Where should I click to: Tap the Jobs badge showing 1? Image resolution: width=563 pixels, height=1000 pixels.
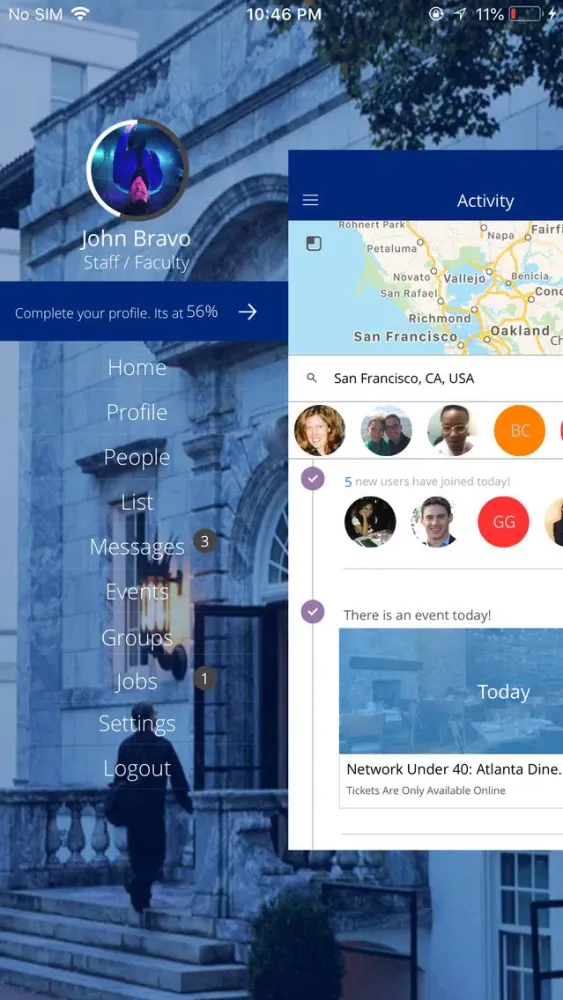tap(205, 679)
